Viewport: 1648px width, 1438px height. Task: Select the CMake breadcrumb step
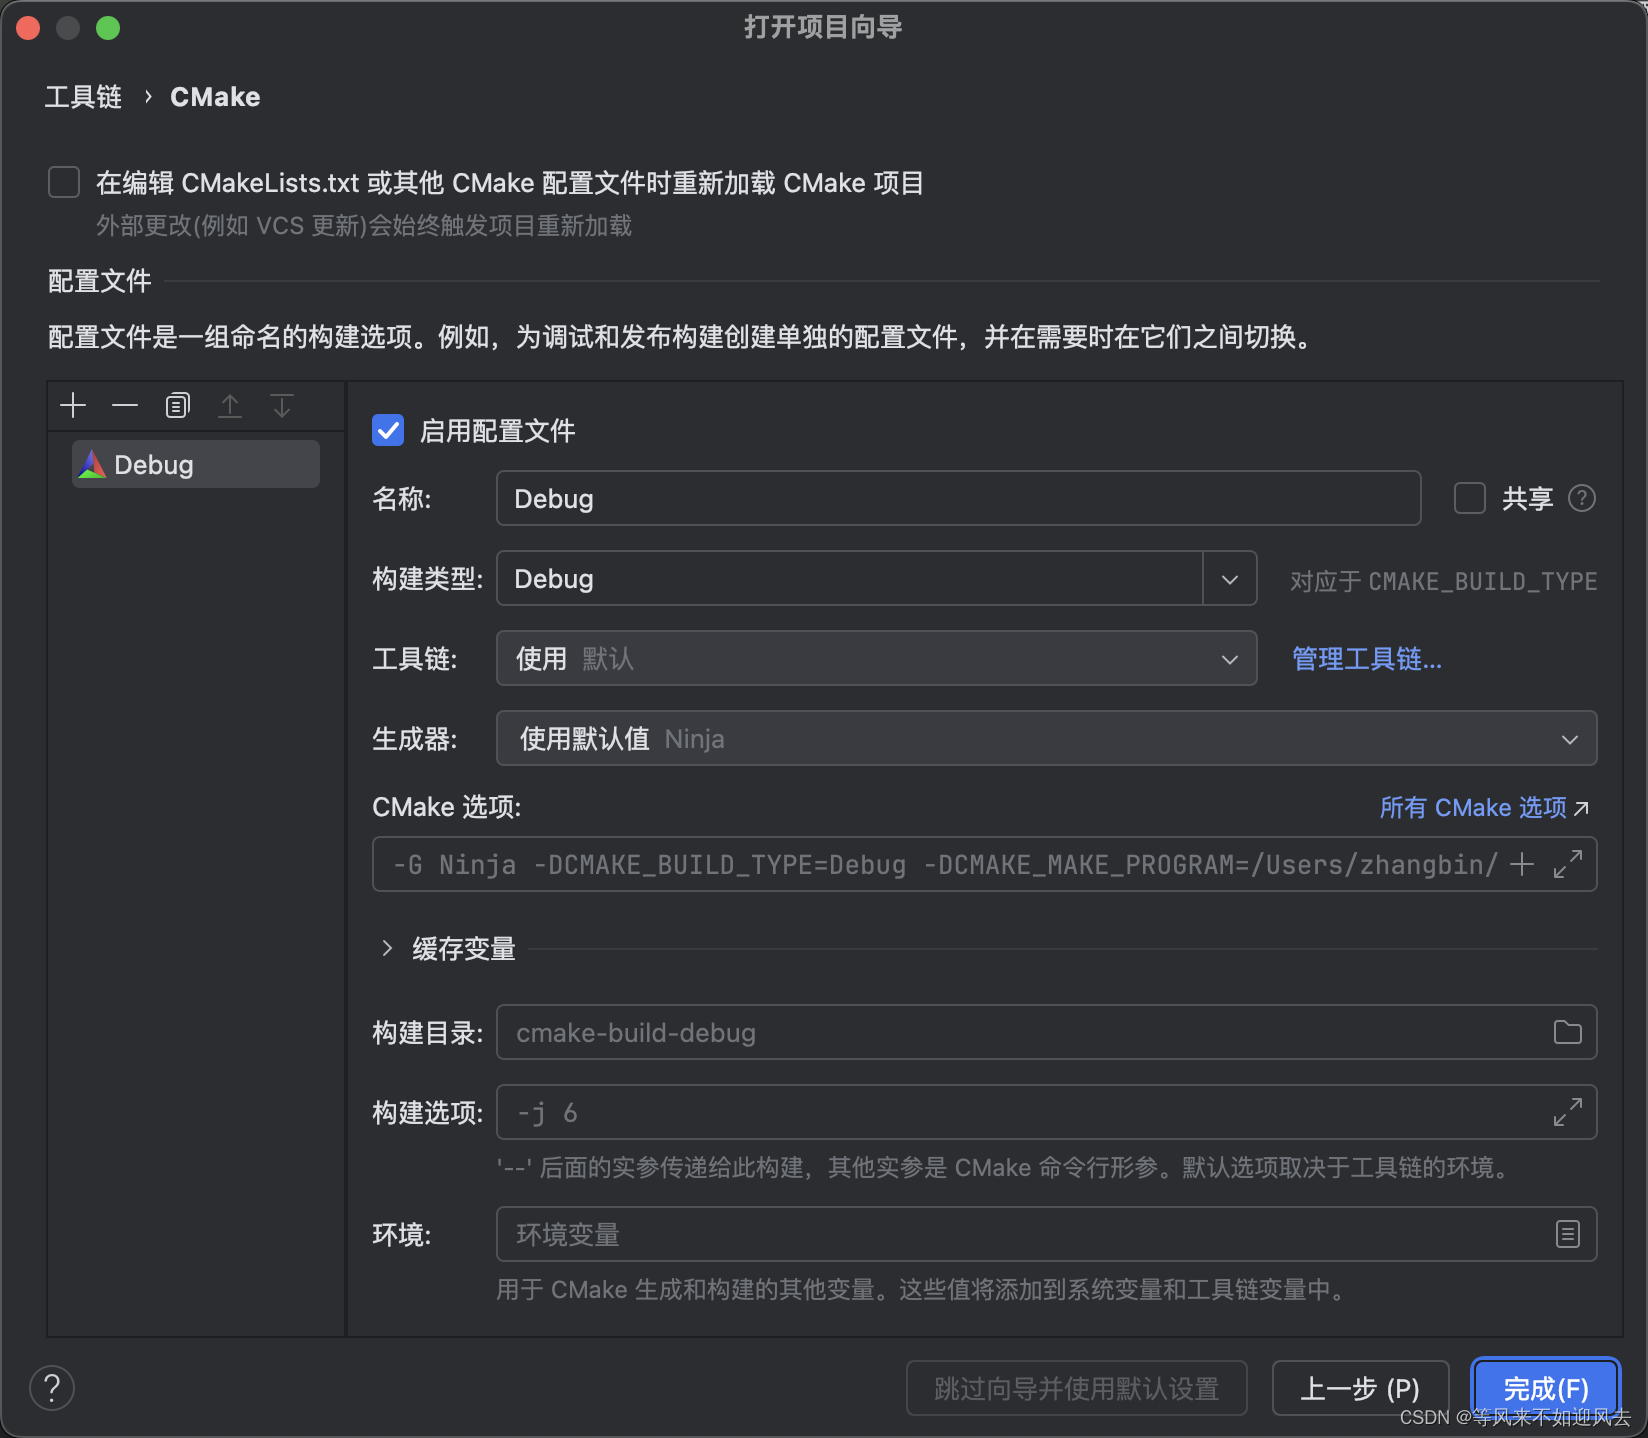(x=215, y=97)
